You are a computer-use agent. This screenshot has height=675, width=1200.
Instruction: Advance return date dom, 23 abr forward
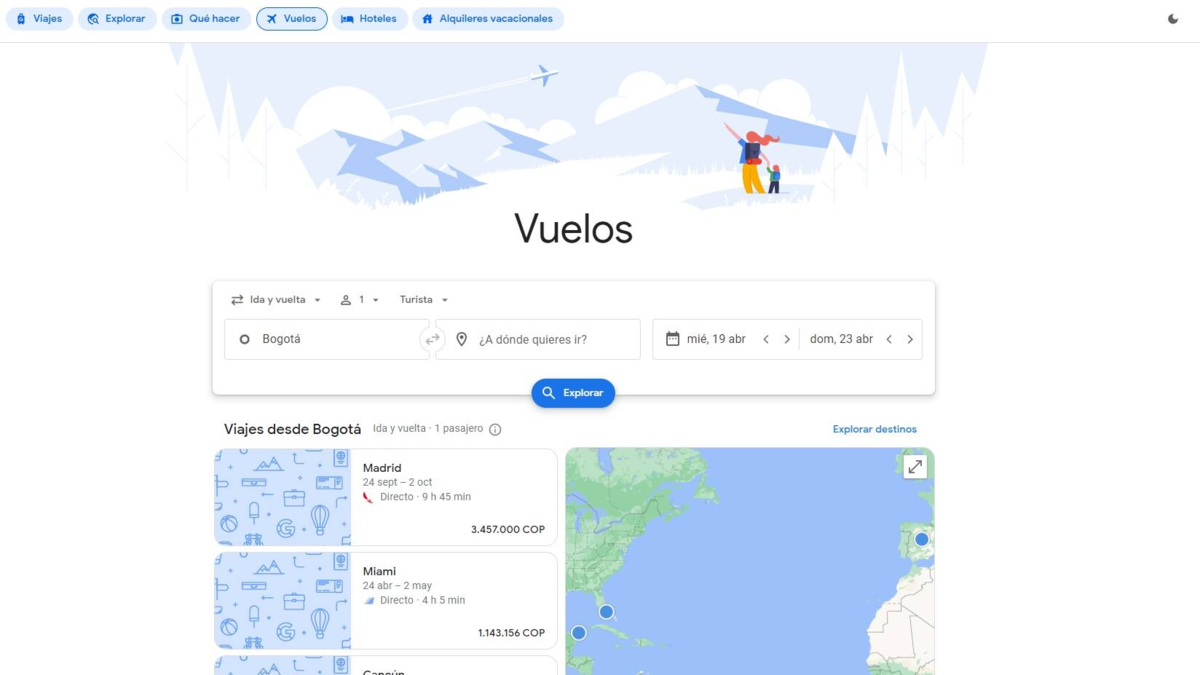[910, 340]
